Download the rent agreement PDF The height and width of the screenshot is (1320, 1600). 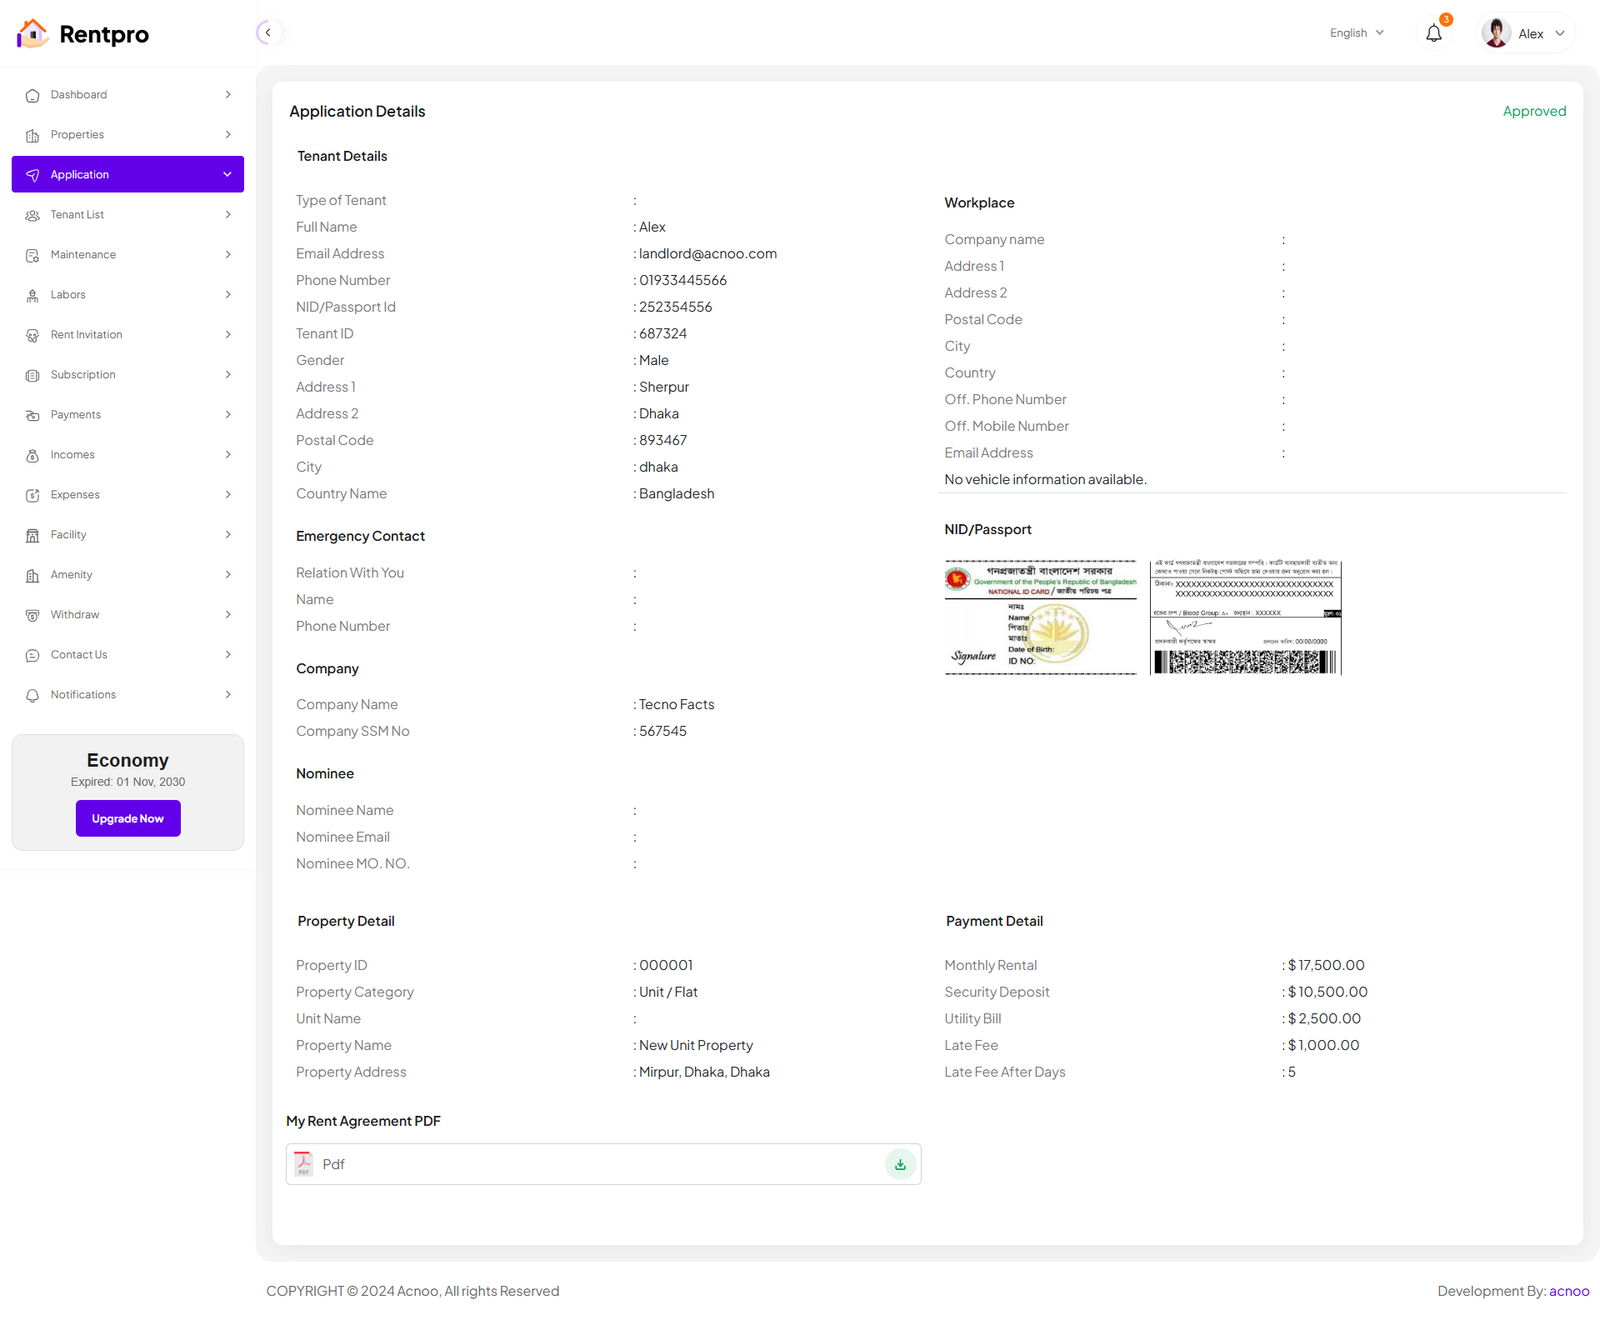[900, 1164]
